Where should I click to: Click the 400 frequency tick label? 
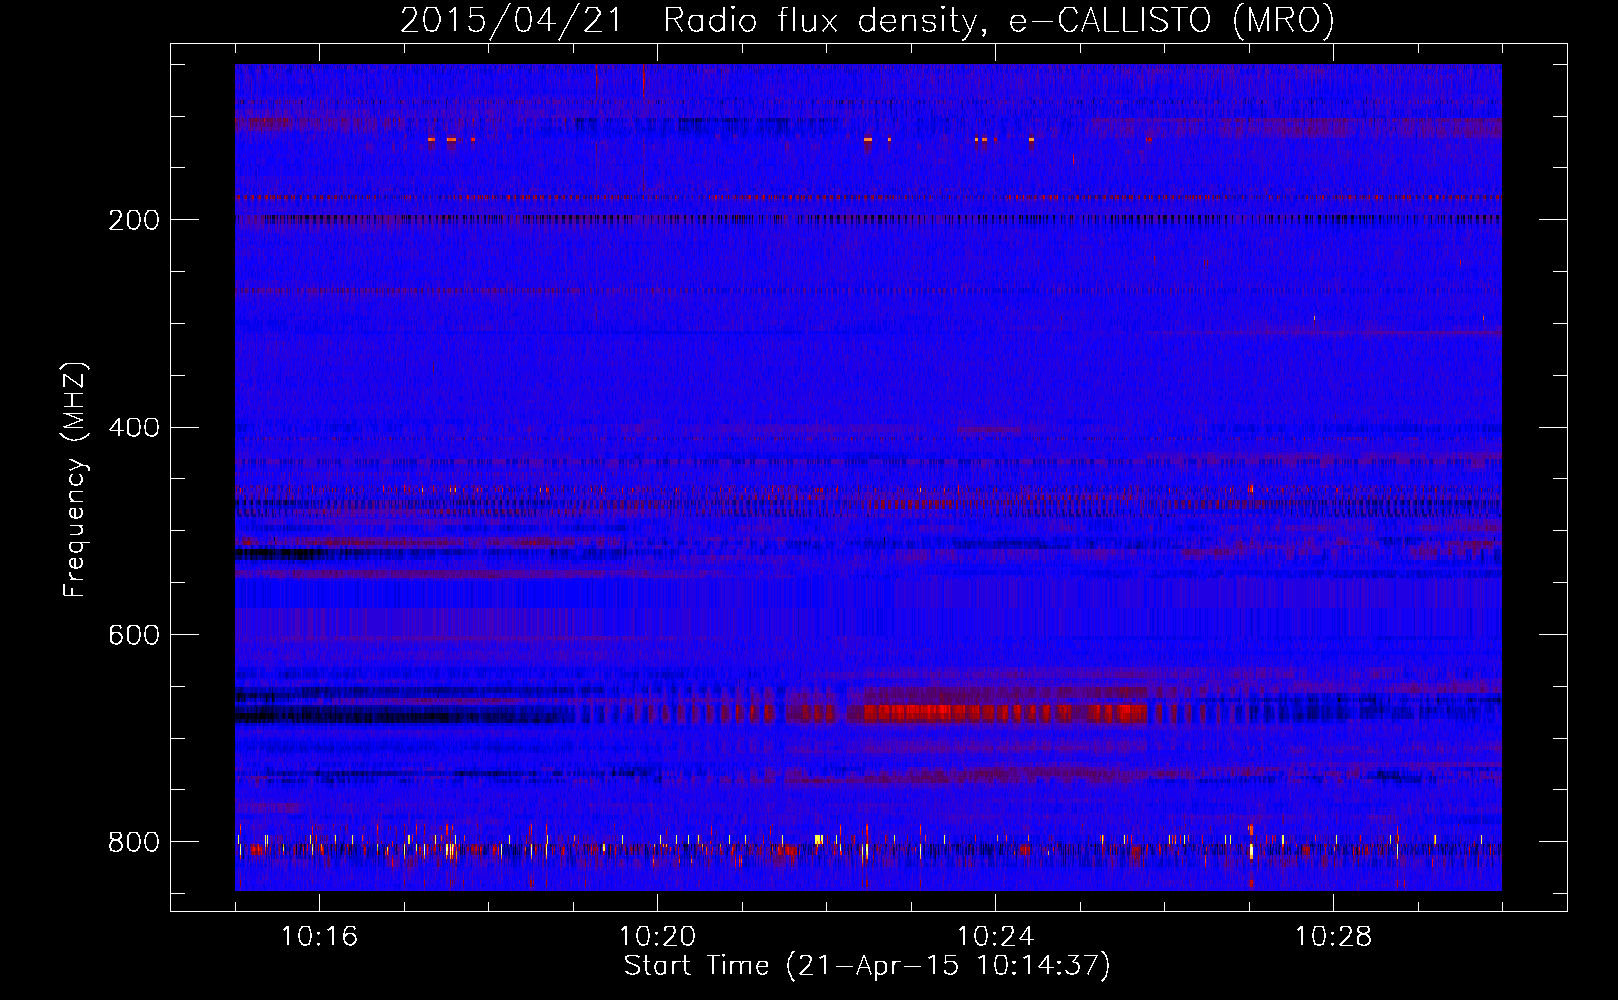pos(133,428)
